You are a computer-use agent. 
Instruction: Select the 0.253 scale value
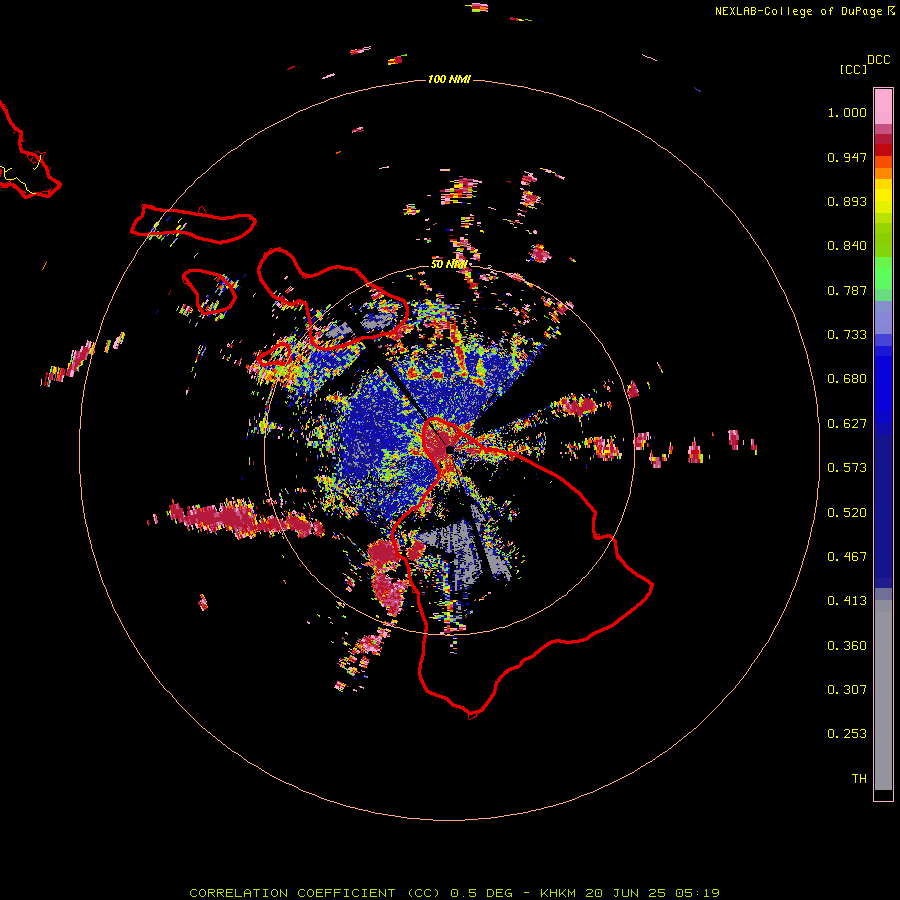tap(847, 734)
